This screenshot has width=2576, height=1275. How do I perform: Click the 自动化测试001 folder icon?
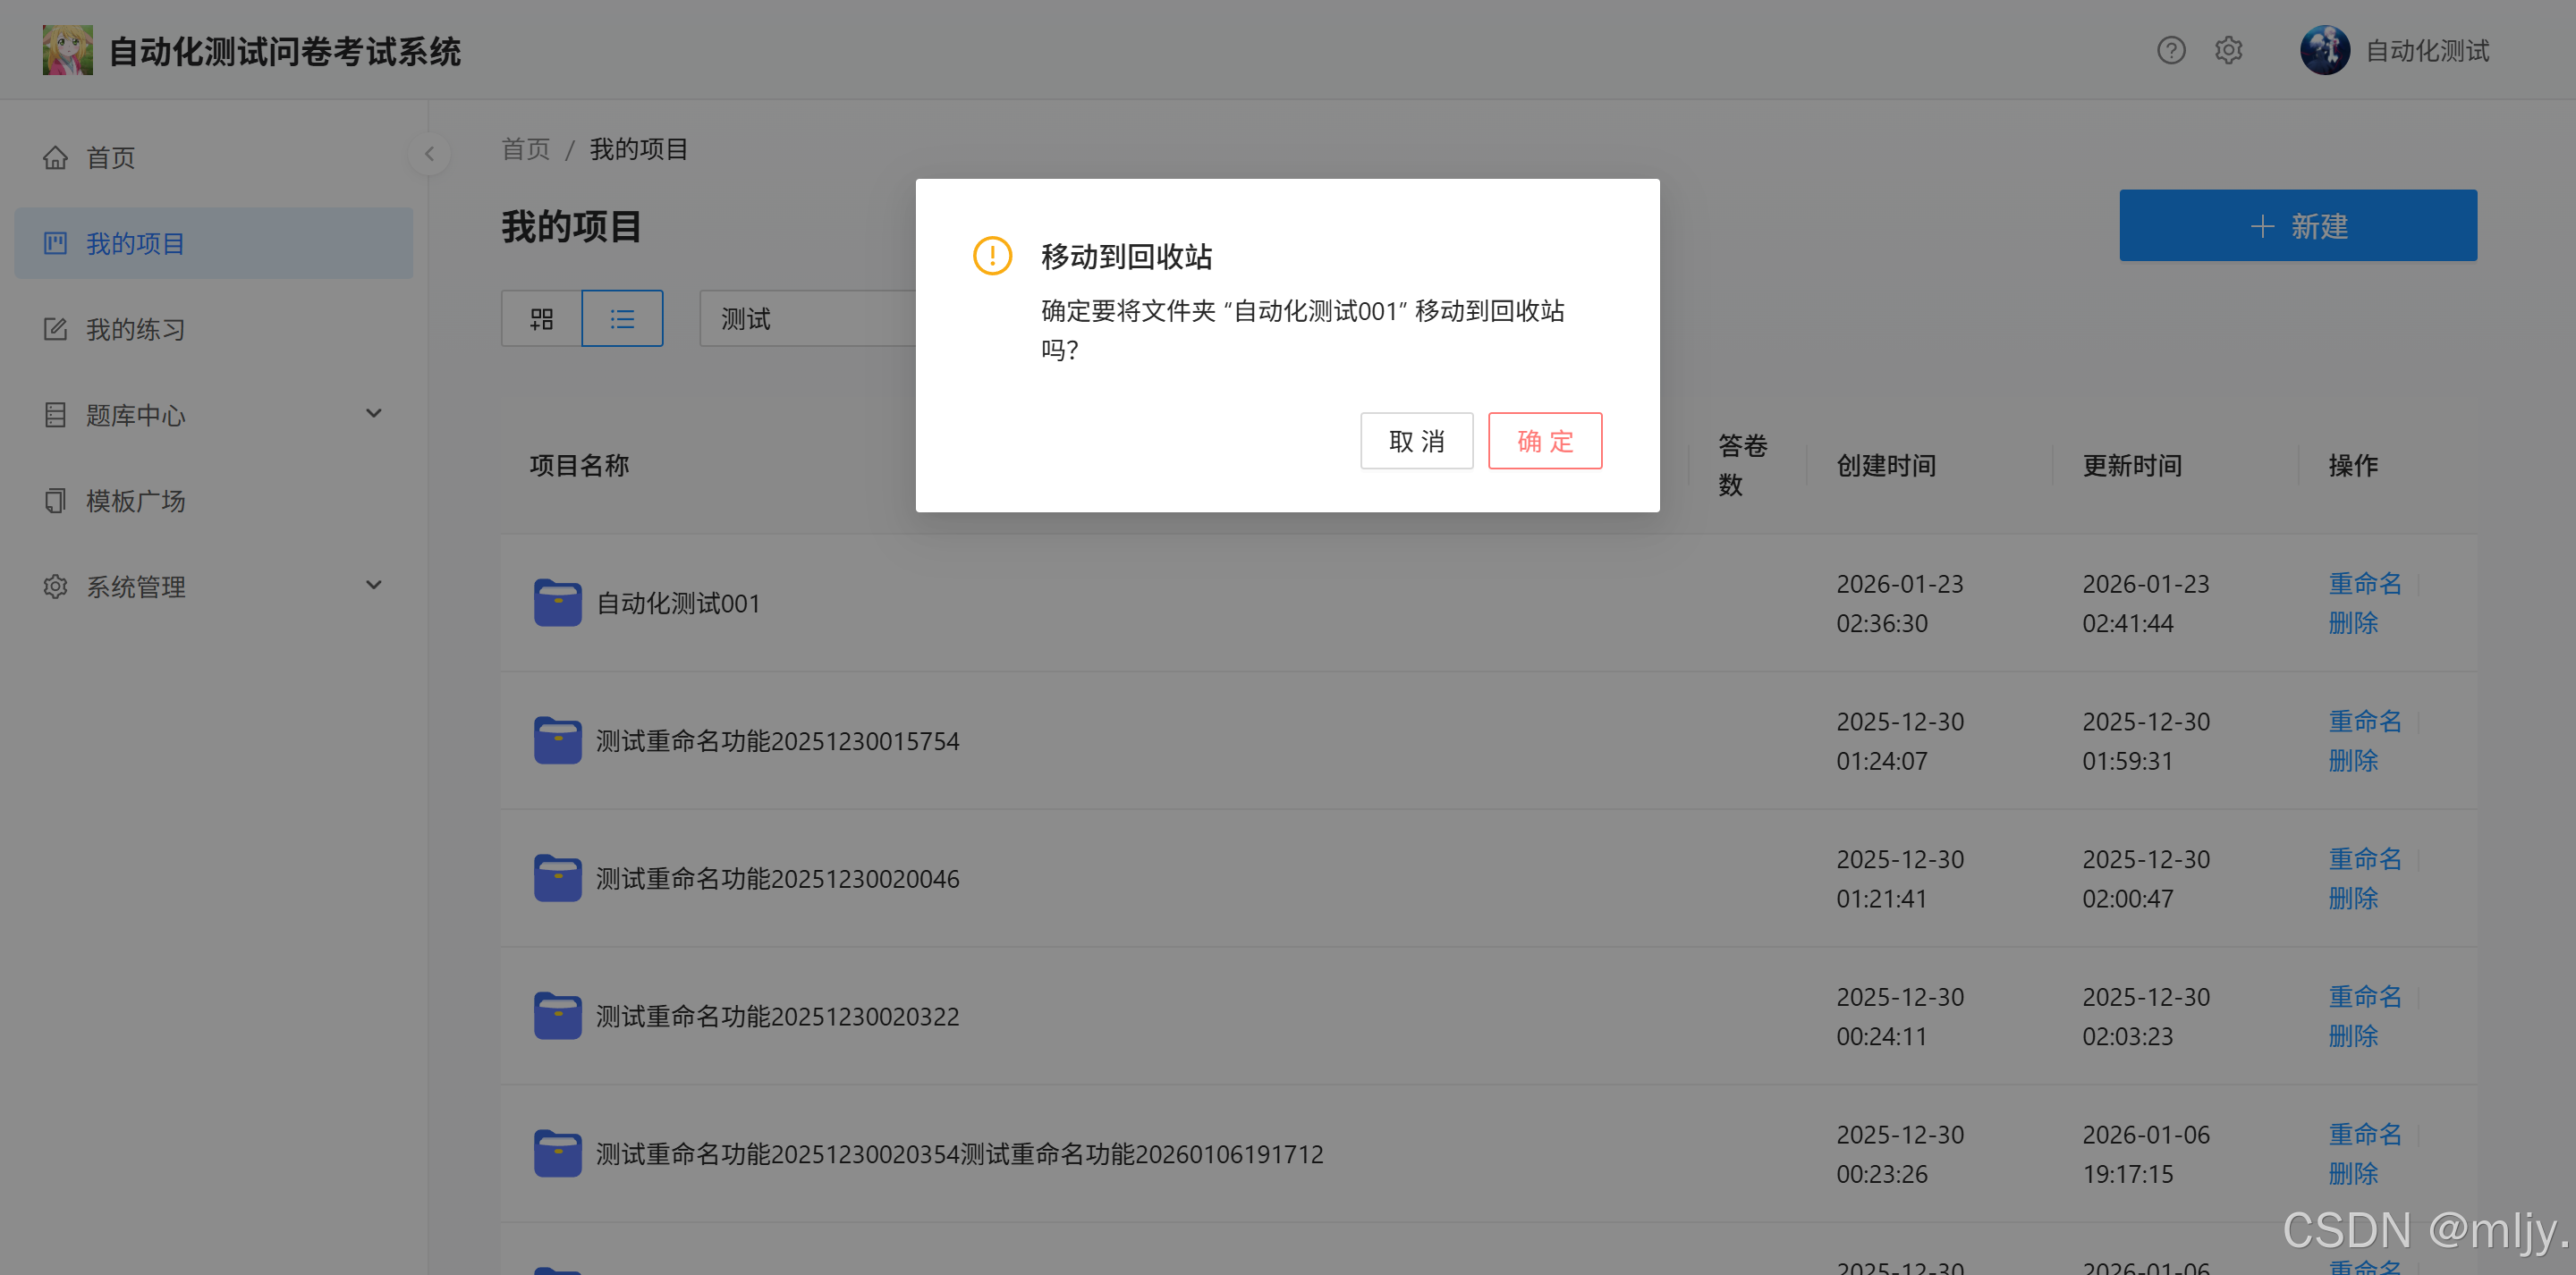tap(557, 603)
